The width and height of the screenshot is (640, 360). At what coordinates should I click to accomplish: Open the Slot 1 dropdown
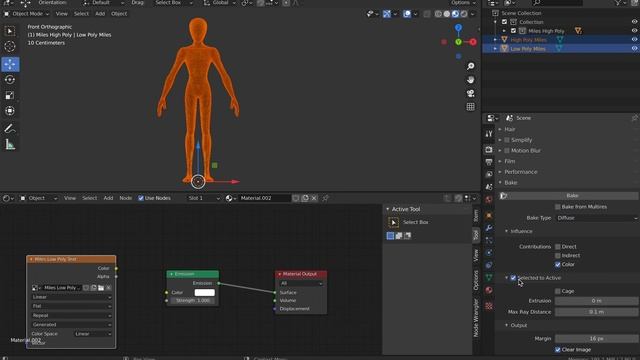(204, 198)
